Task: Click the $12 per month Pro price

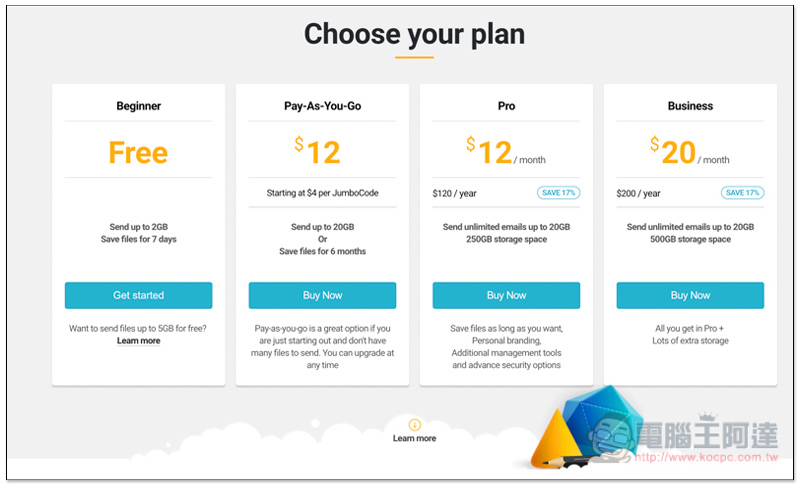Action: [505, 152]
